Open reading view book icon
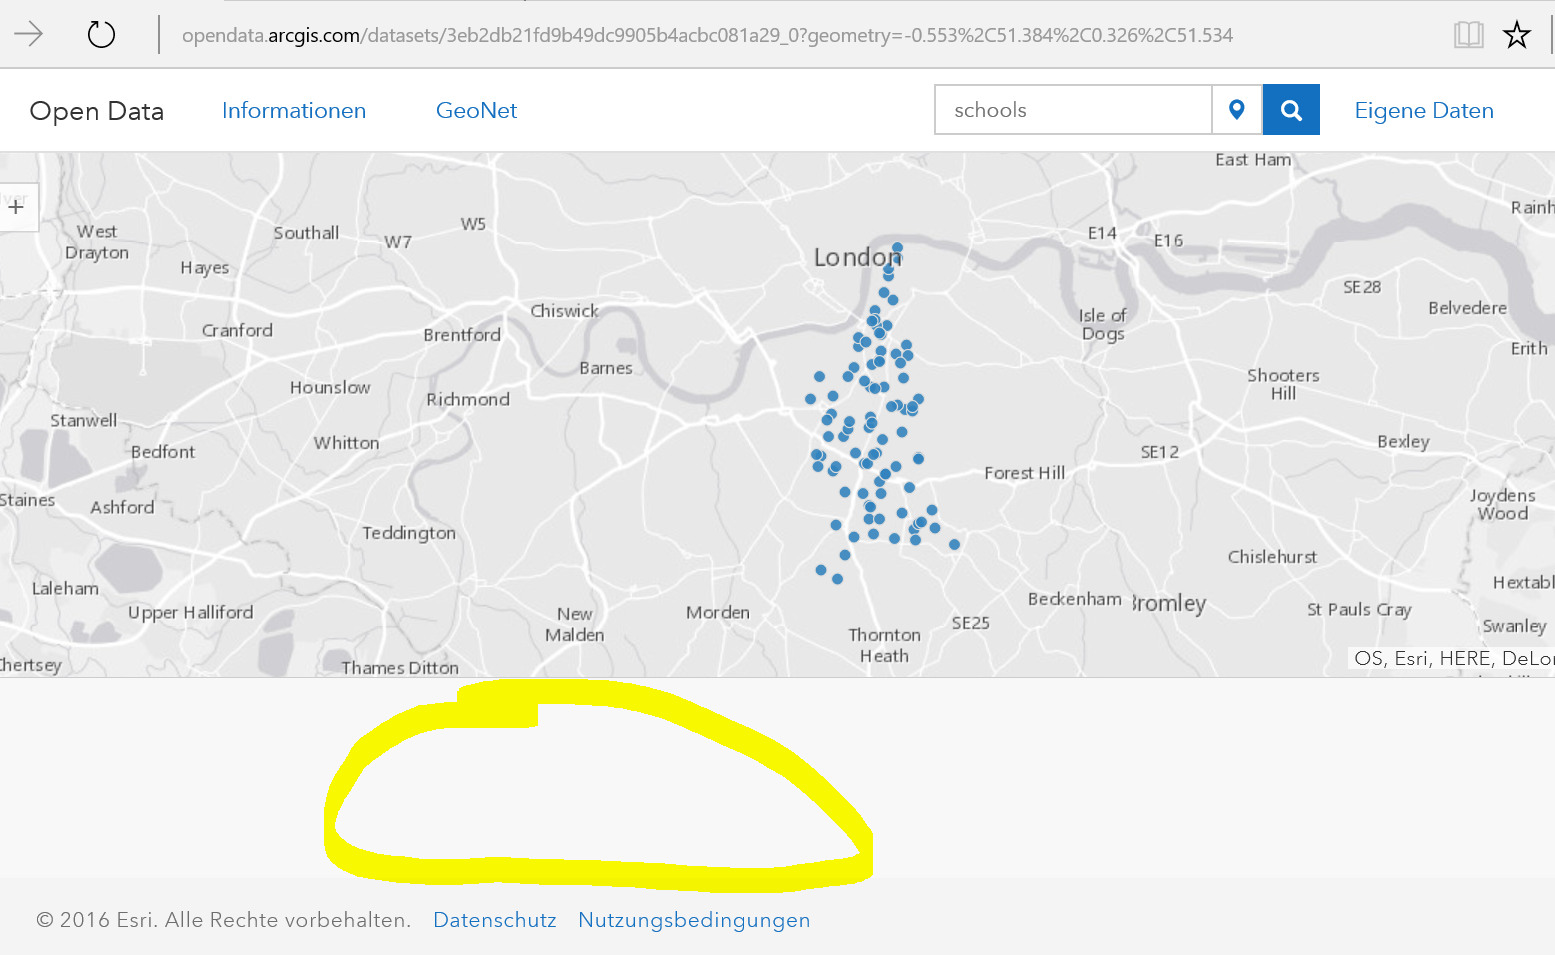The height and width of the screenshot is (955, 1555). 1468,35
